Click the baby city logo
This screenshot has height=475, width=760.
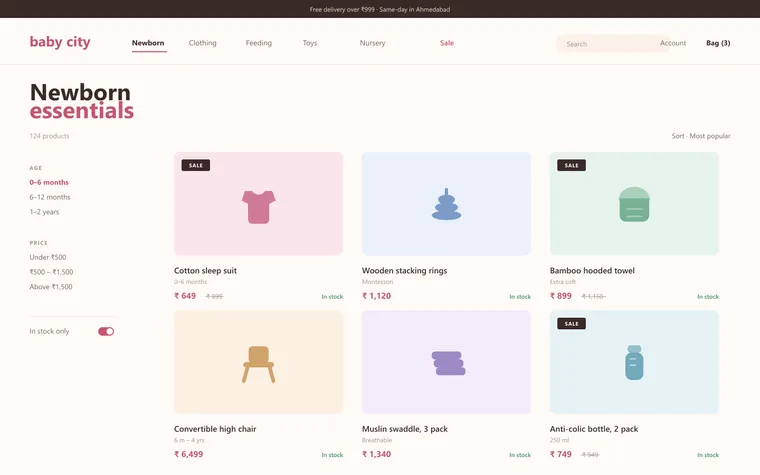tap(60, 42)
